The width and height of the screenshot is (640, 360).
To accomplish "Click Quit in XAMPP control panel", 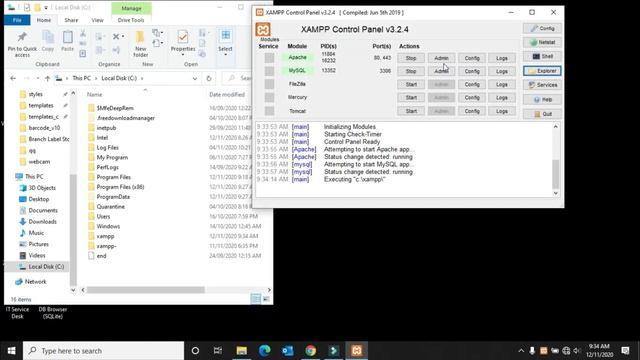I will [x=542, y=114].
